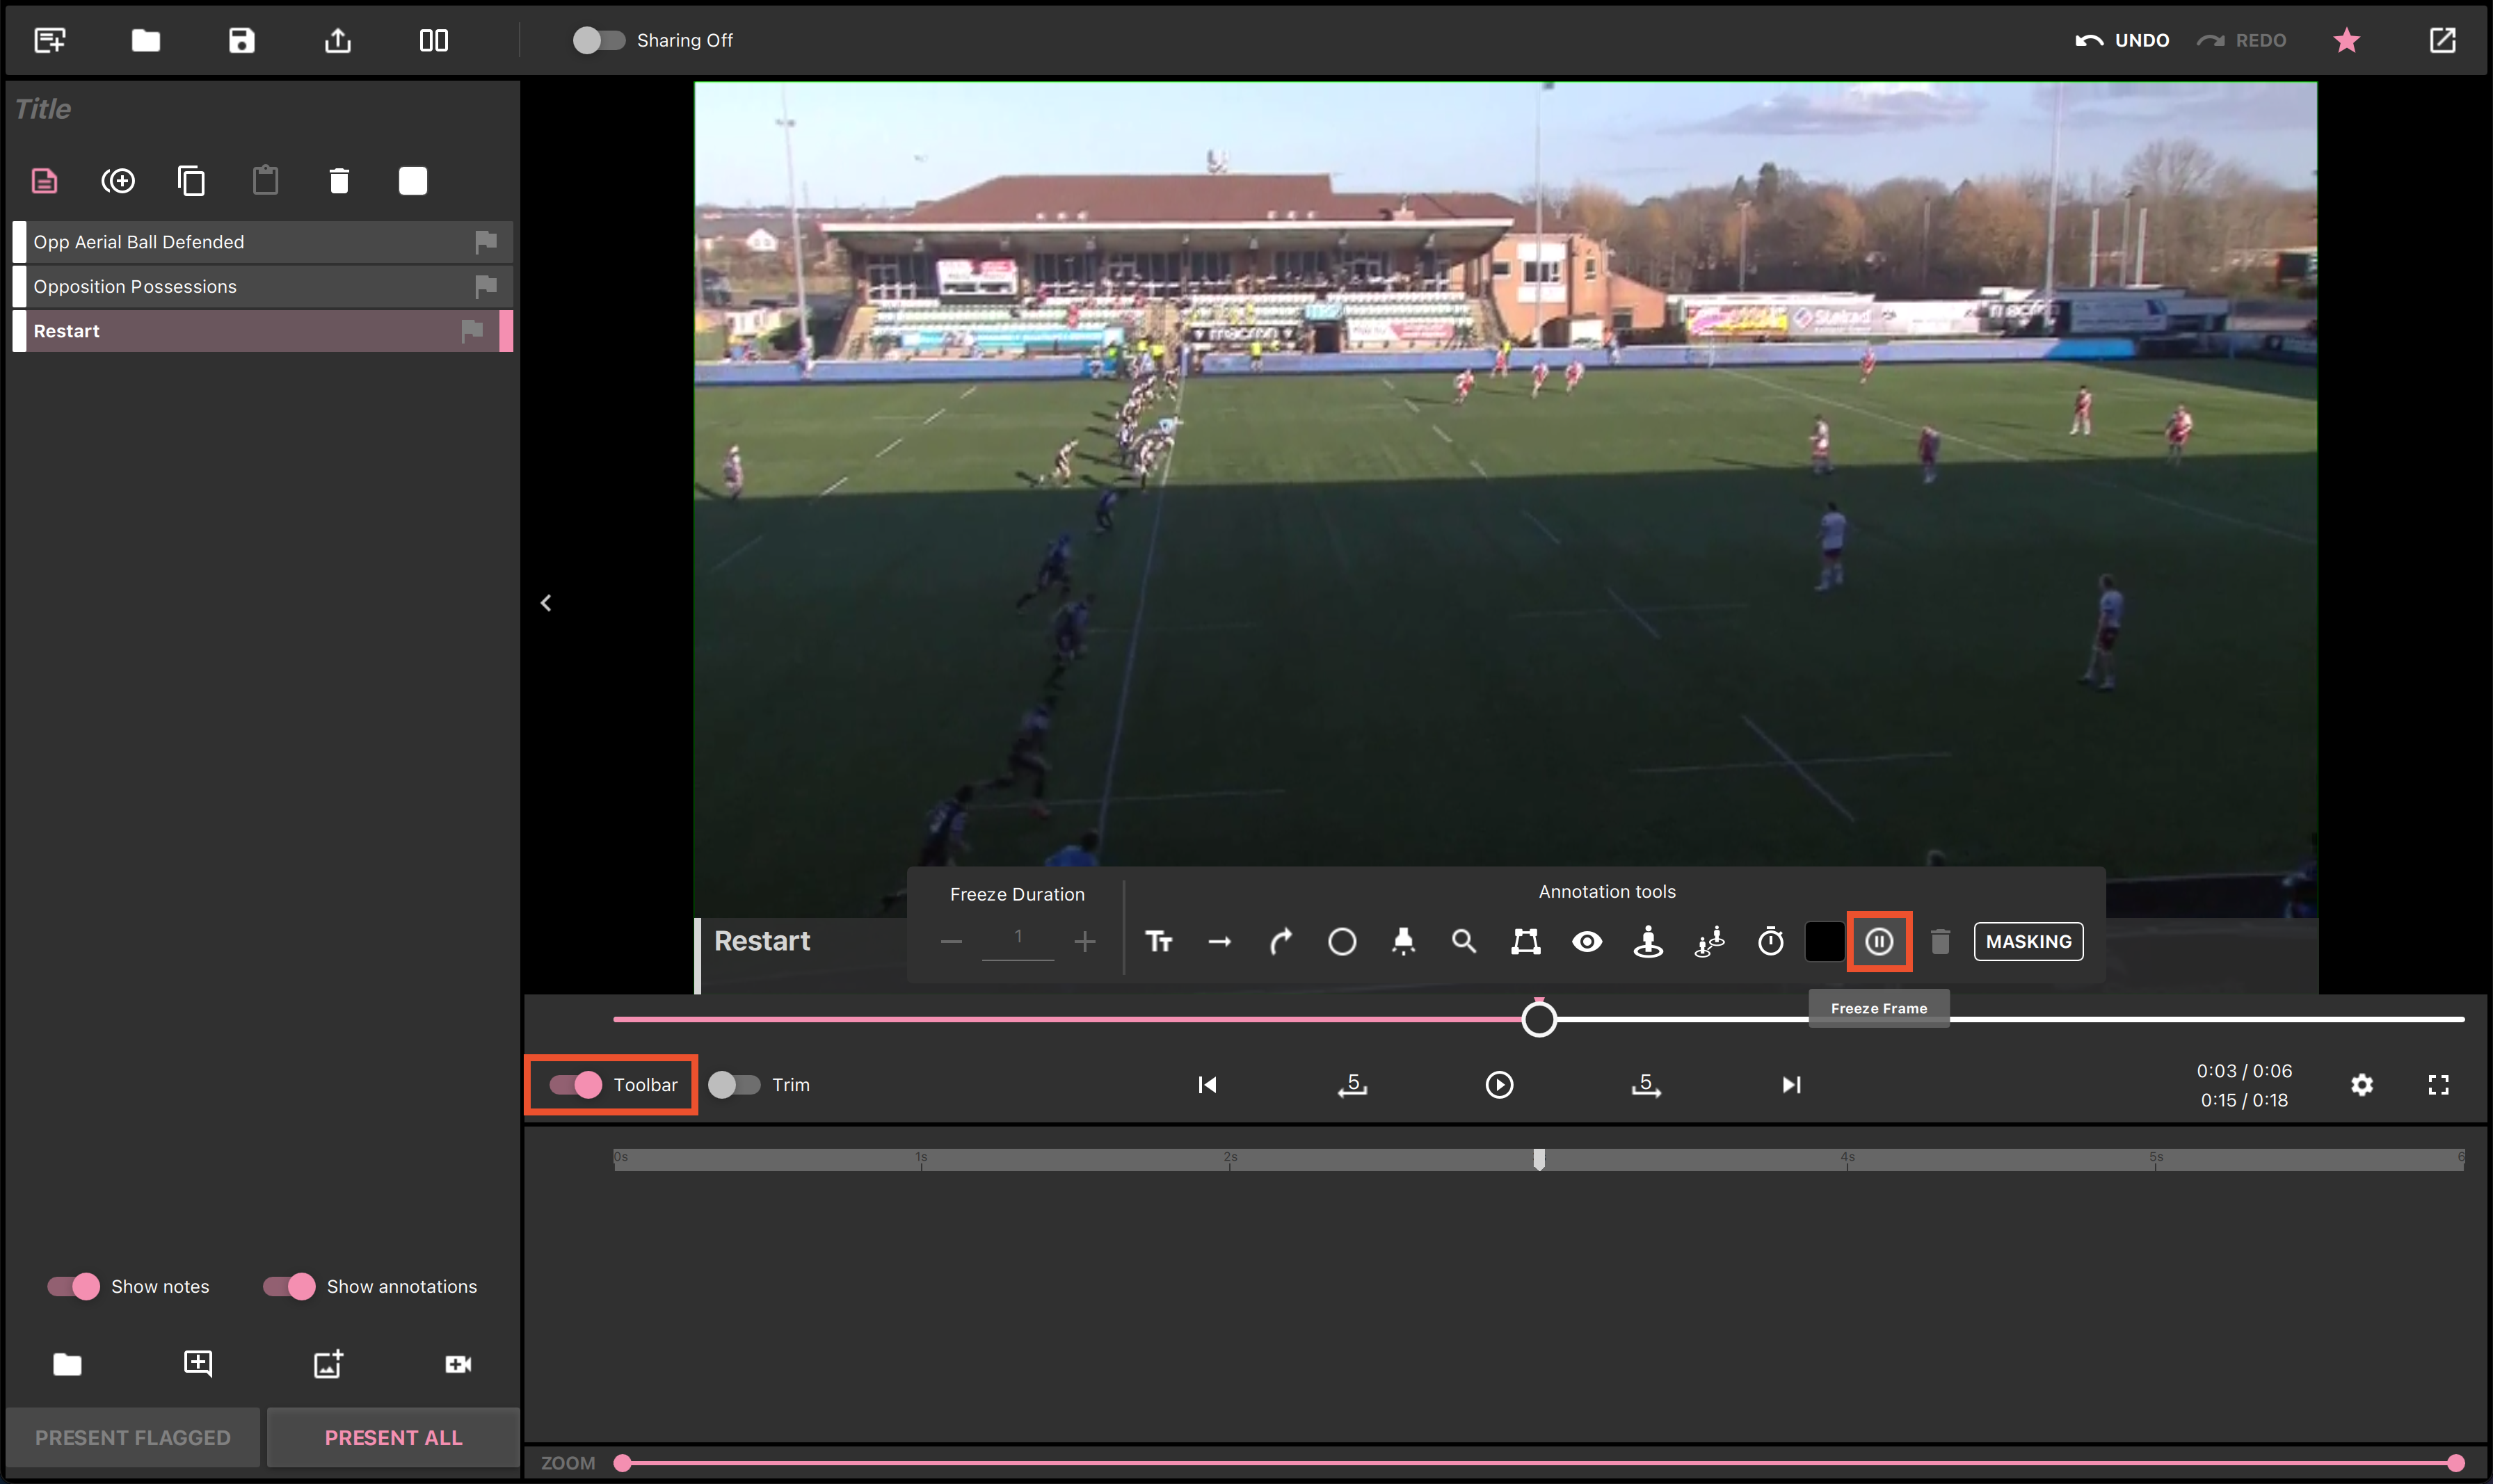Open in external window icon
The width and height of the screenshot is (2493, 1484).
(x=2442, y=40)
